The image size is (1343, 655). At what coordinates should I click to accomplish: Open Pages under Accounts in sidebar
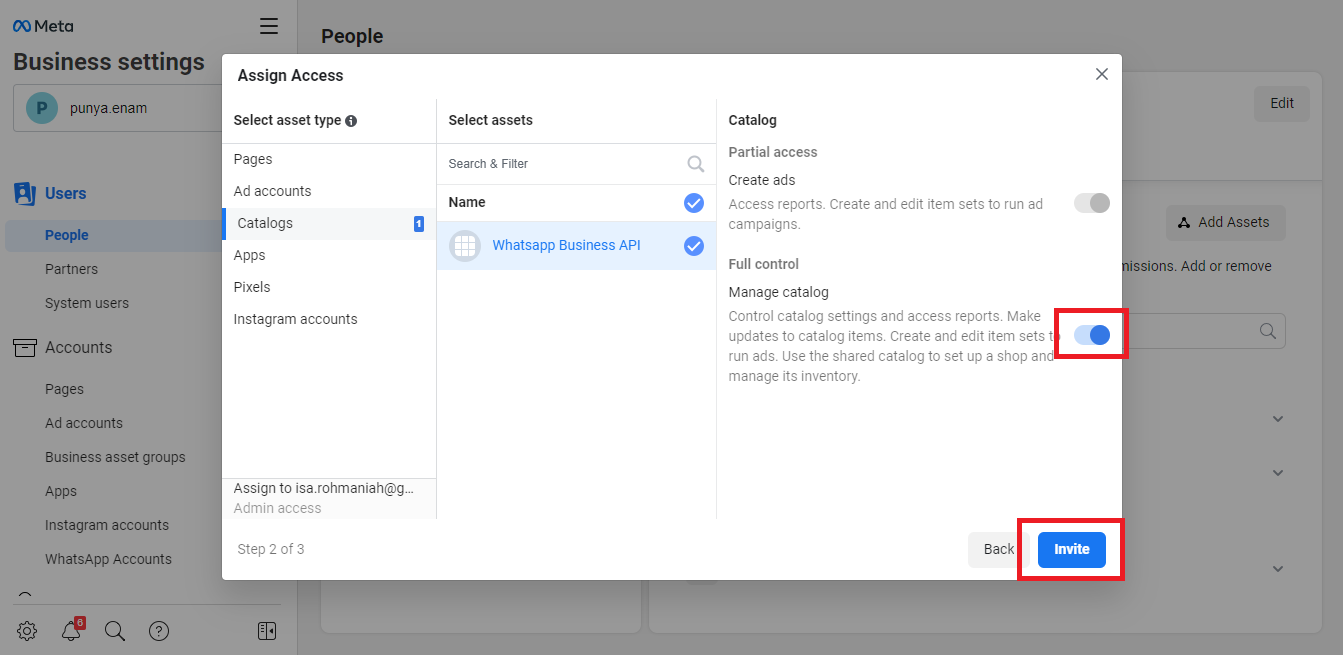point(64,389)
